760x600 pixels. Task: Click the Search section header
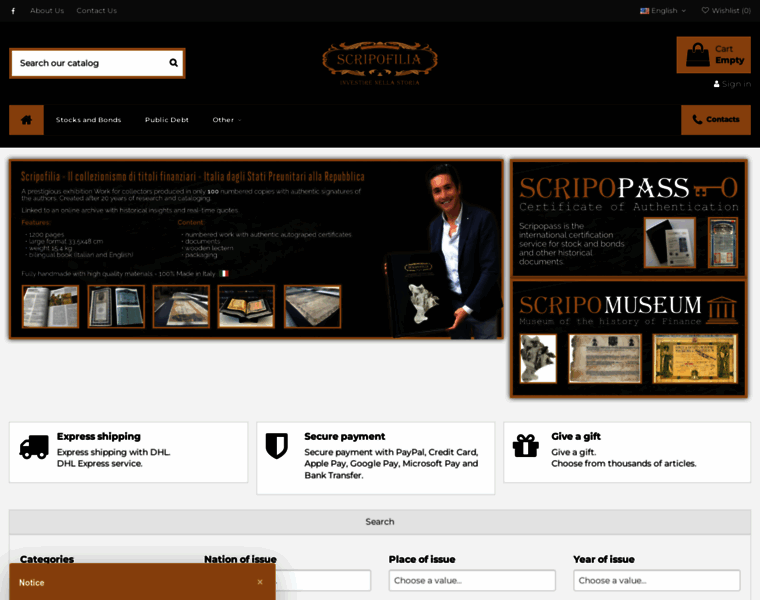[x=380, y=522]
